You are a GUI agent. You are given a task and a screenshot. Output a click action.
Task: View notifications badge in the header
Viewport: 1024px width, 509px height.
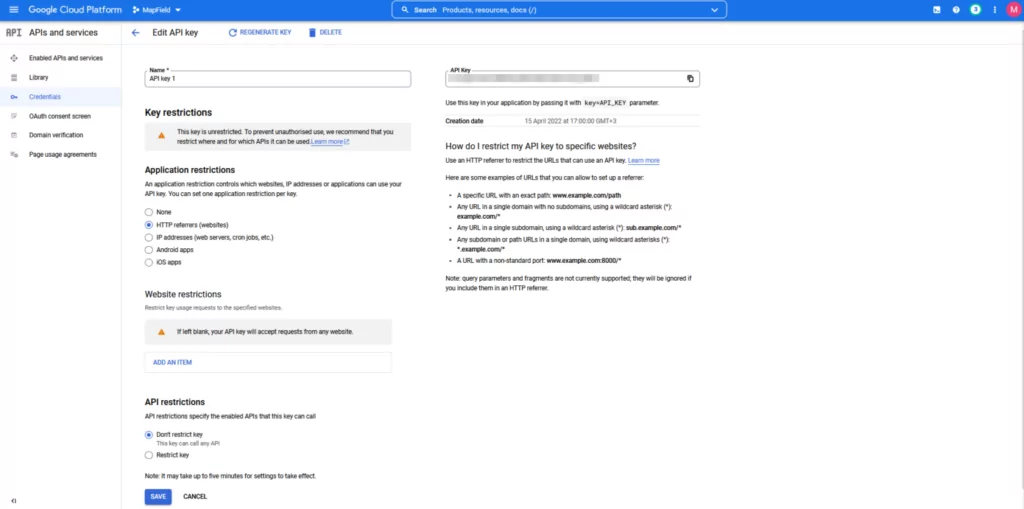pyautogui.click(x=975, y=10)
